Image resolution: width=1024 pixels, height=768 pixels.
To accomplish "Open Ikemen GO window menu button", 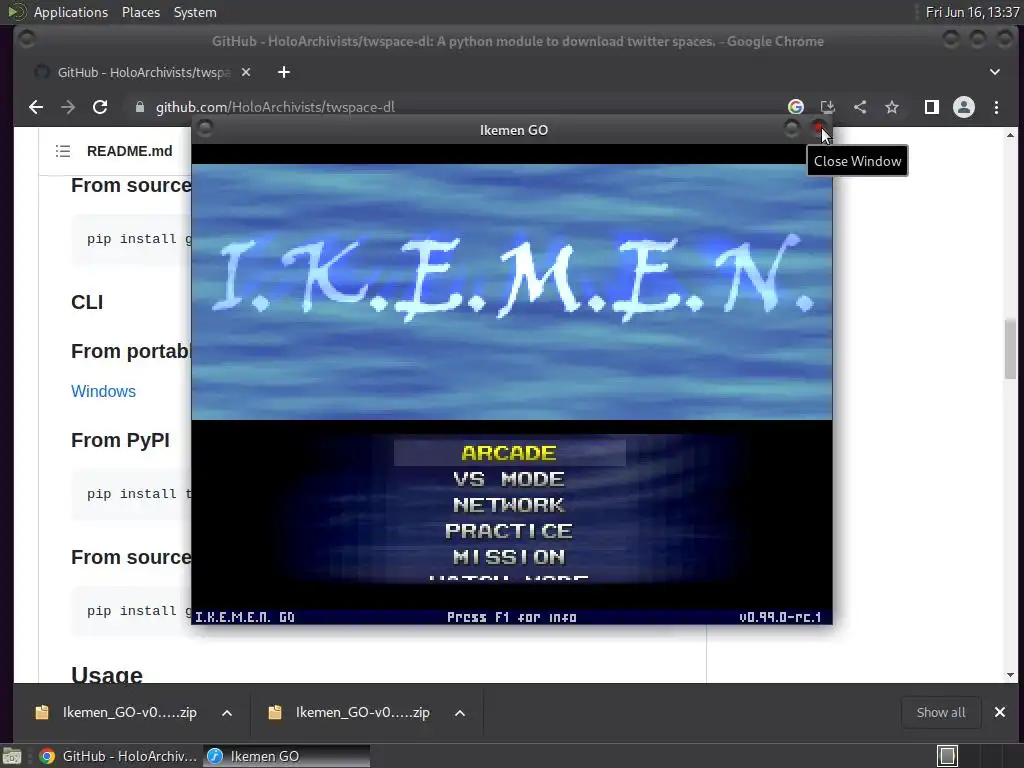I will (x=205, y=129).
